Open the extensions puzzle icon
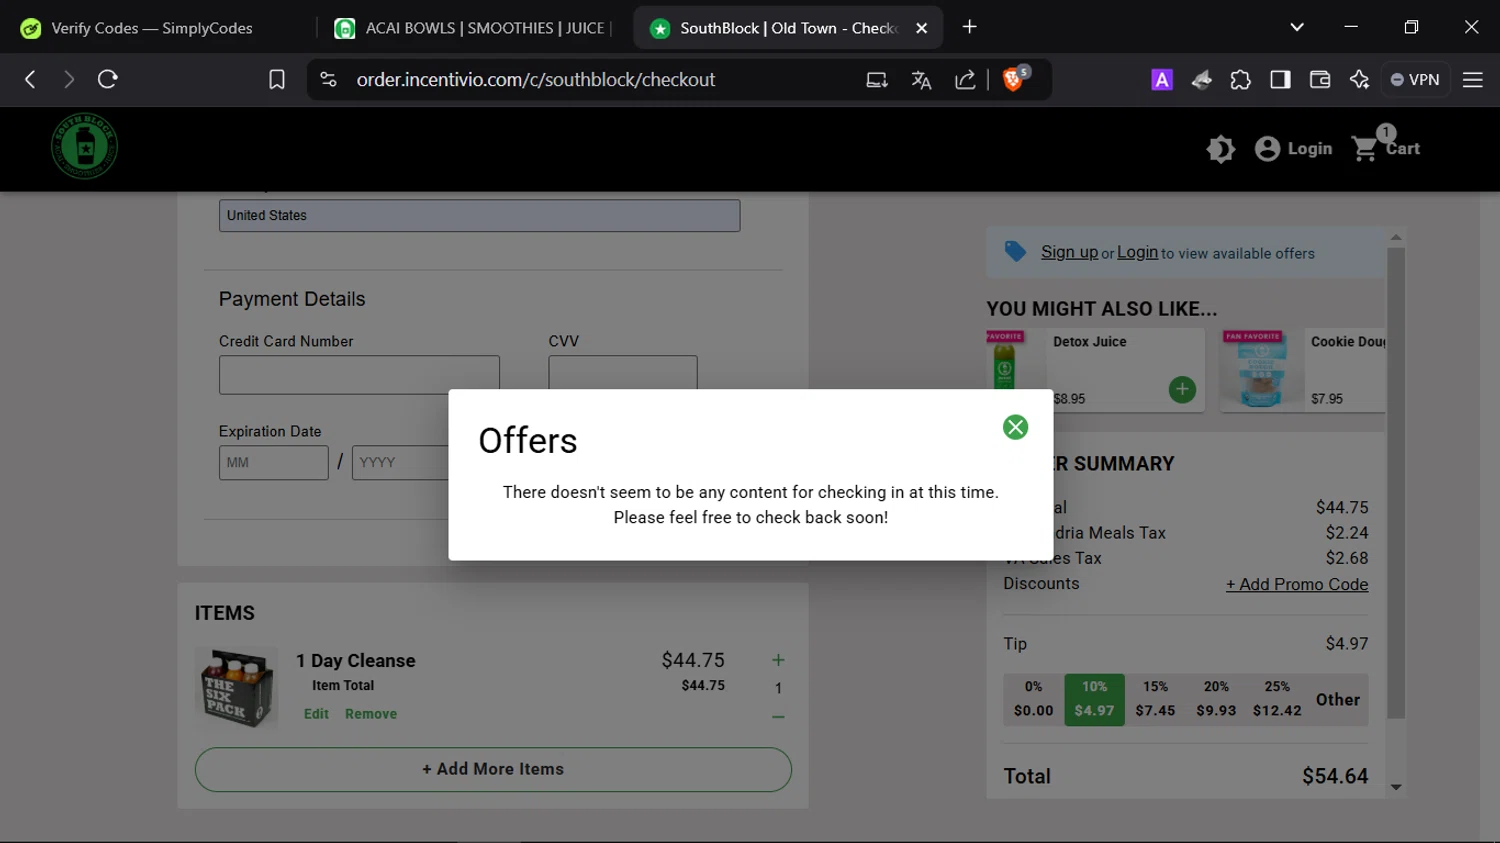This screenshot has height=843, width=1500. tap(1240, 80)
